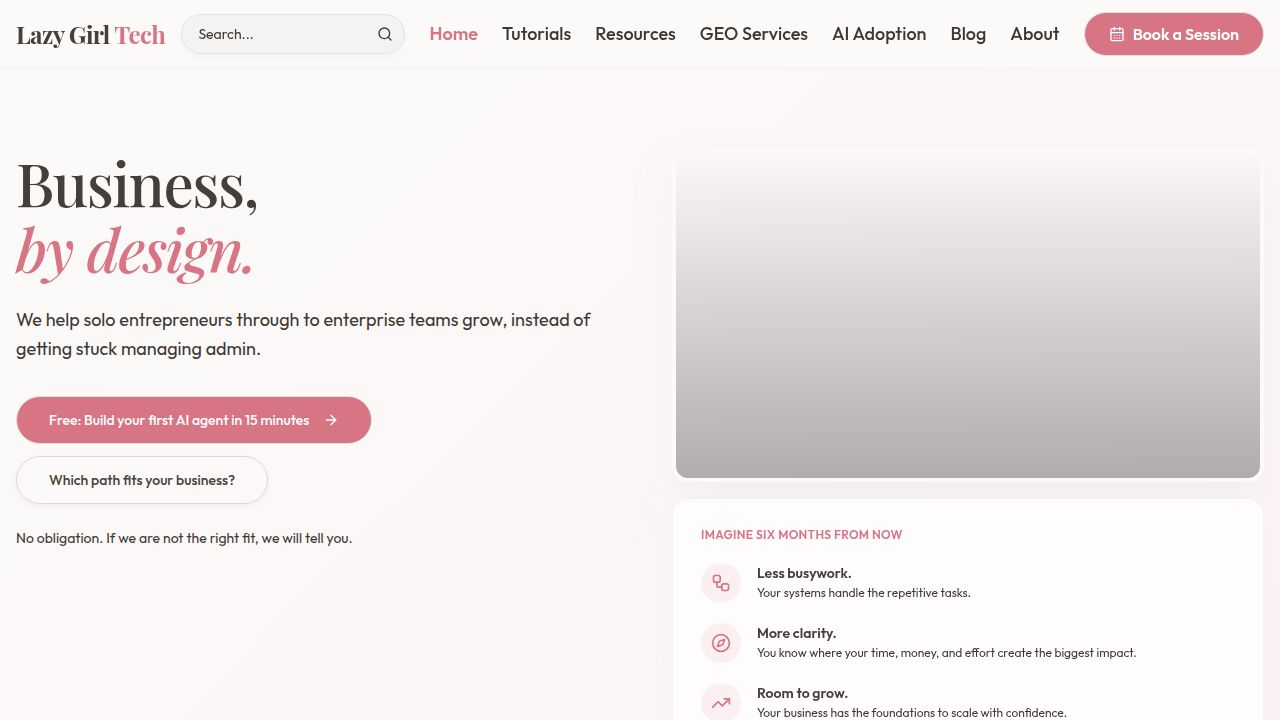1280x720 pixels.
Task: Open the About page
Action: (1035, 34)
